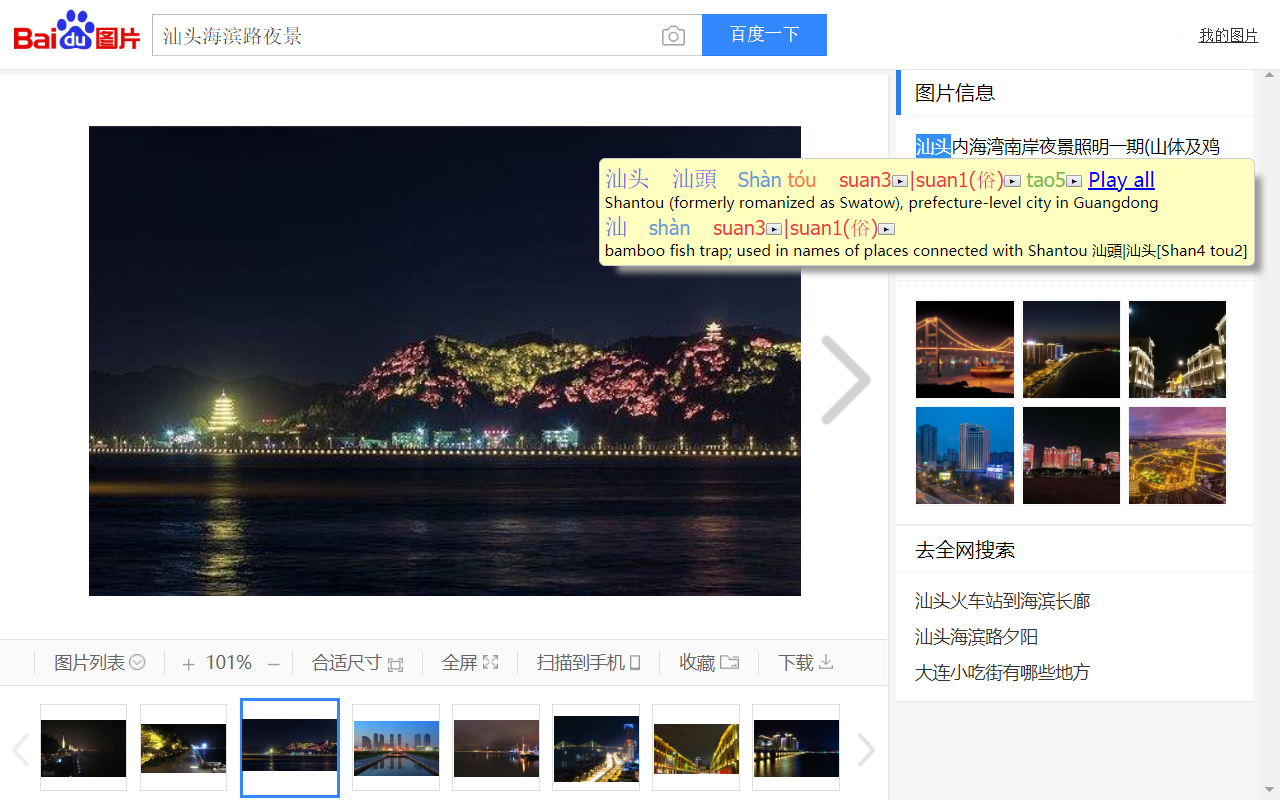Select the golden bridge related image thumbnail

pyautogui.click(x=964, y=349)
